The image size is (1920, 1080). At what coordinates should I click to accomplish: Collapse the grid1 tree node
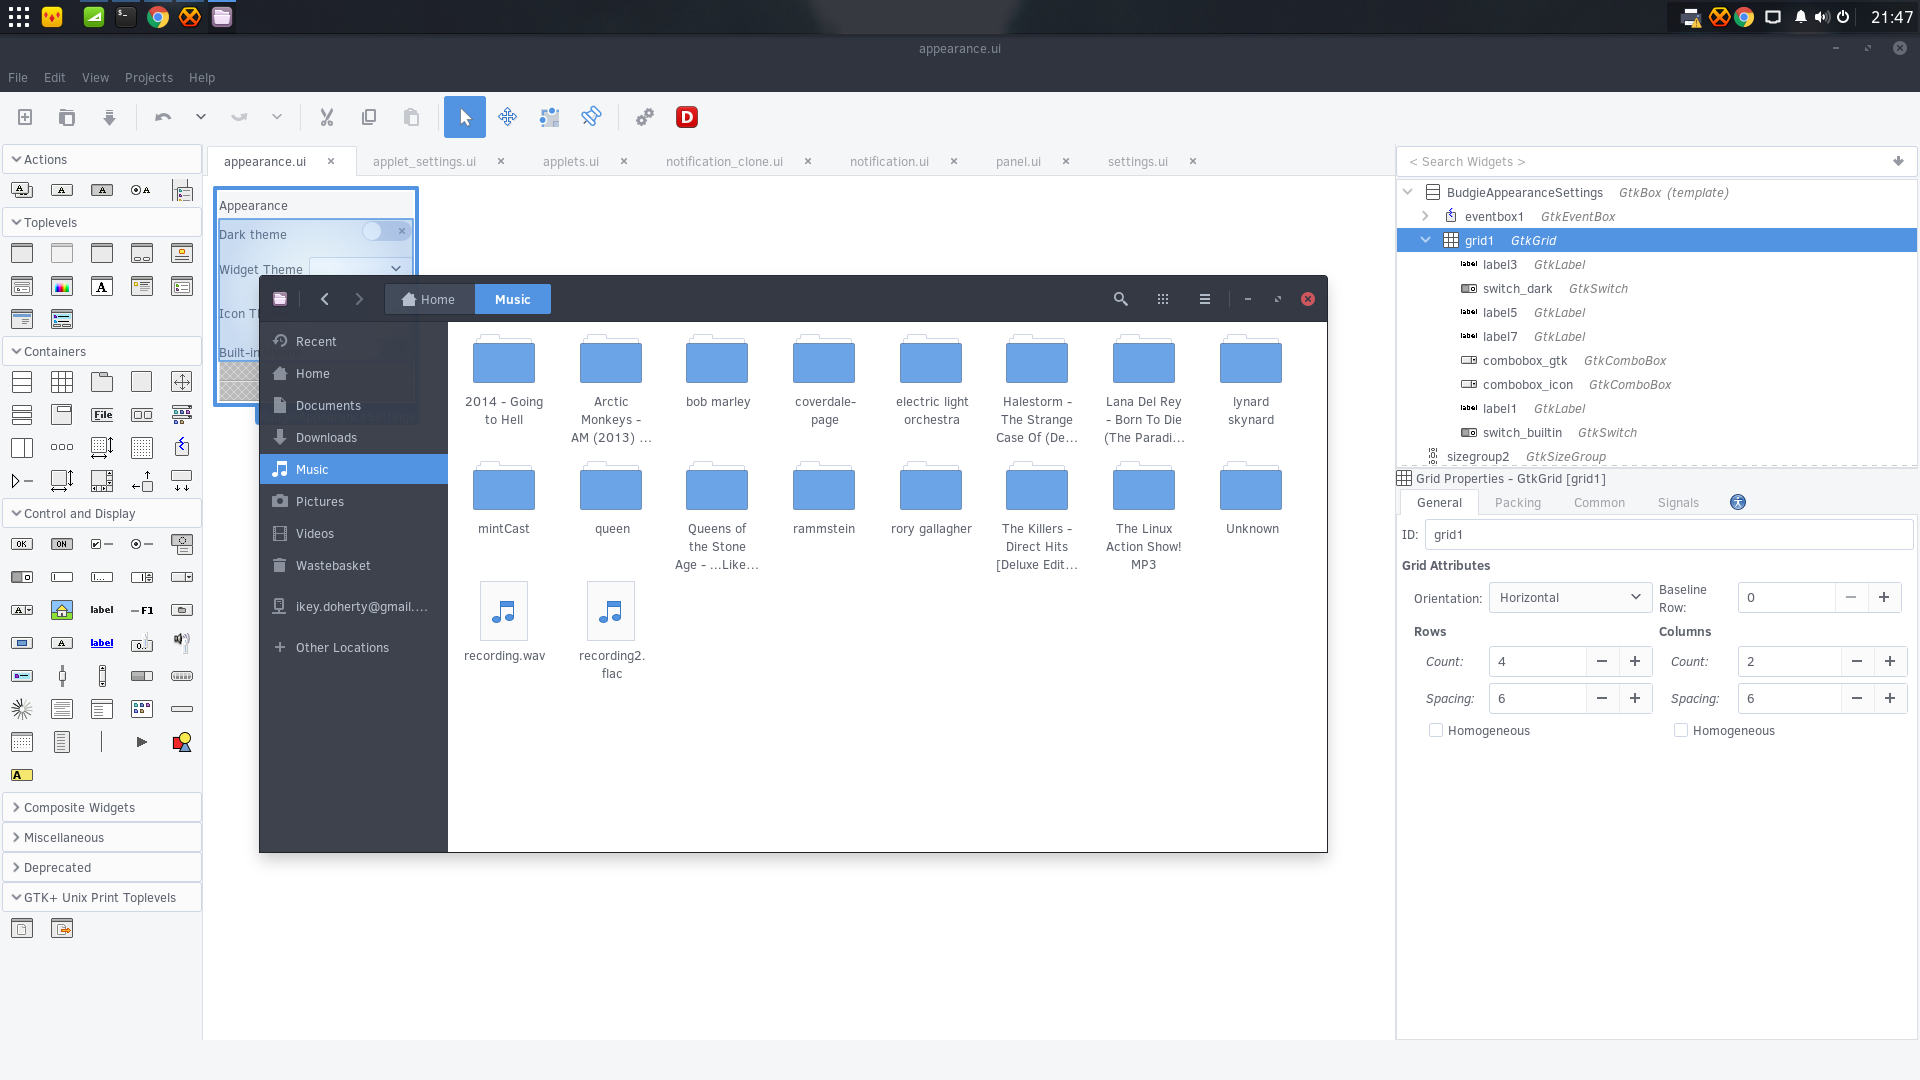[1426, 240]
